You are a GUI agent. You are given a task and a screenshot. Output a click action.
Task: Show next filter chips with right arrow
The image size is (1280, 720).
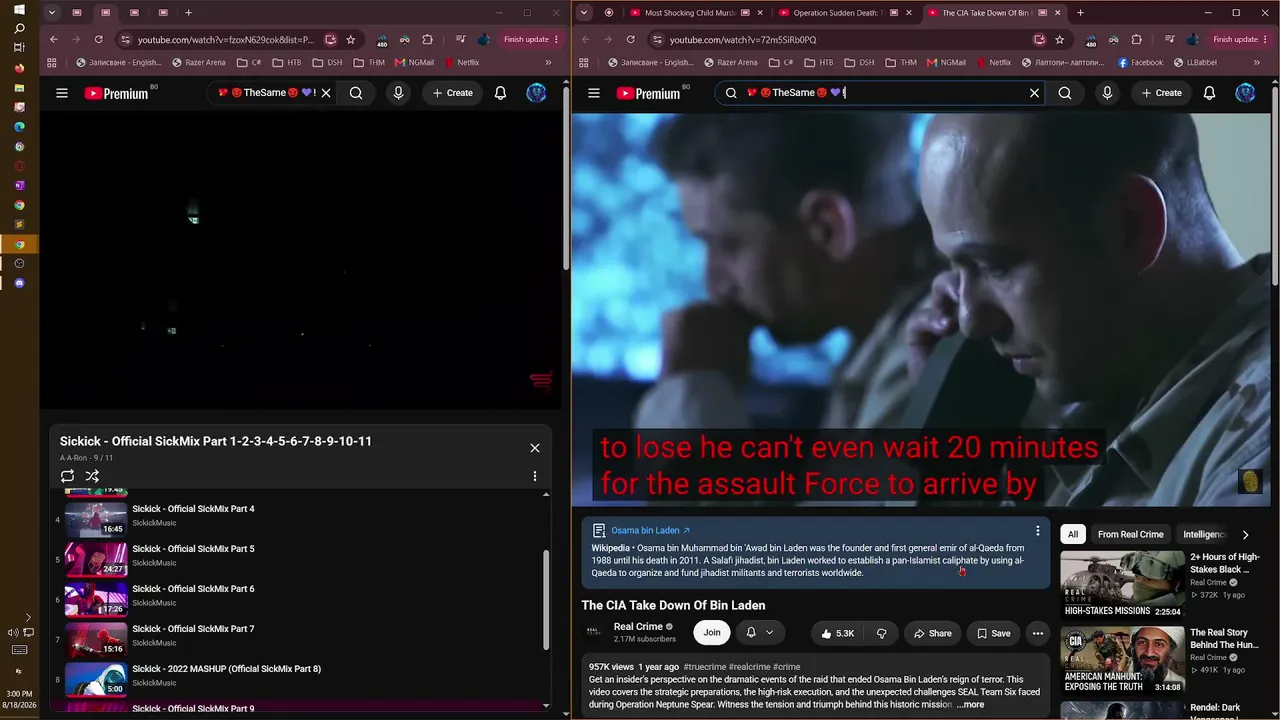1245,535
